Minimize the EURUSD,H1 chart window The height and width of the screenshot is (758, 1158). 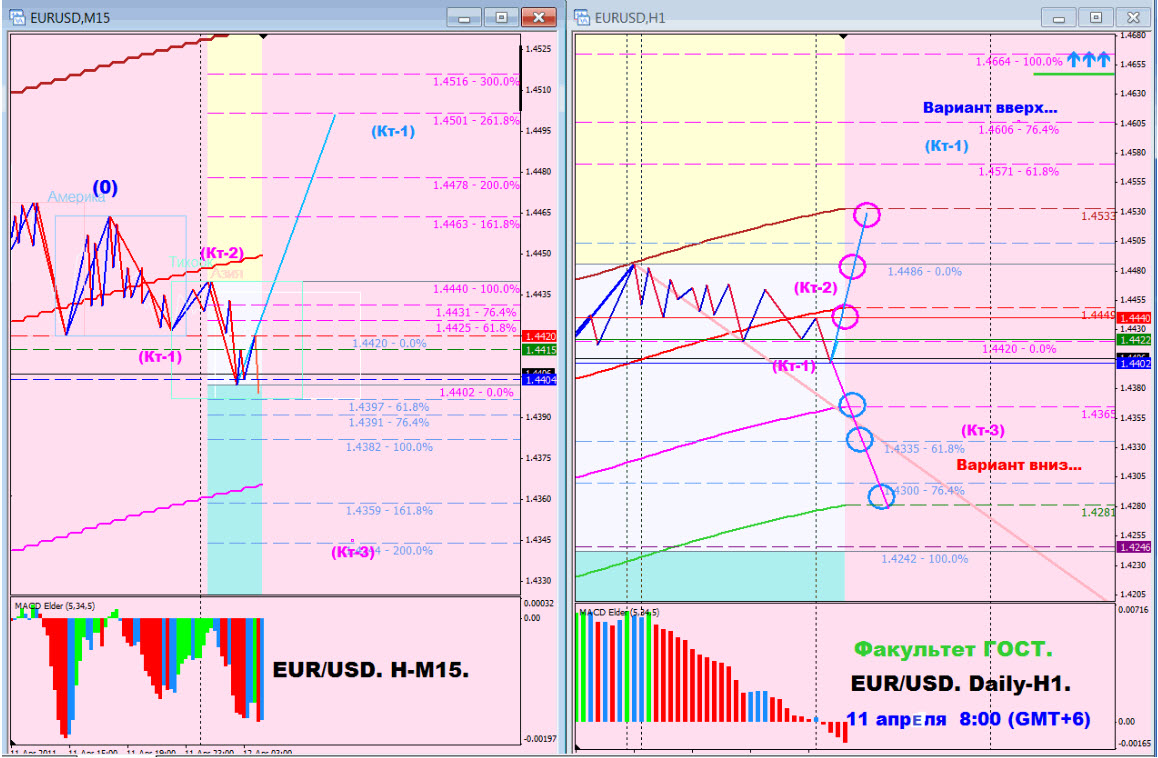pos(1058,18)
